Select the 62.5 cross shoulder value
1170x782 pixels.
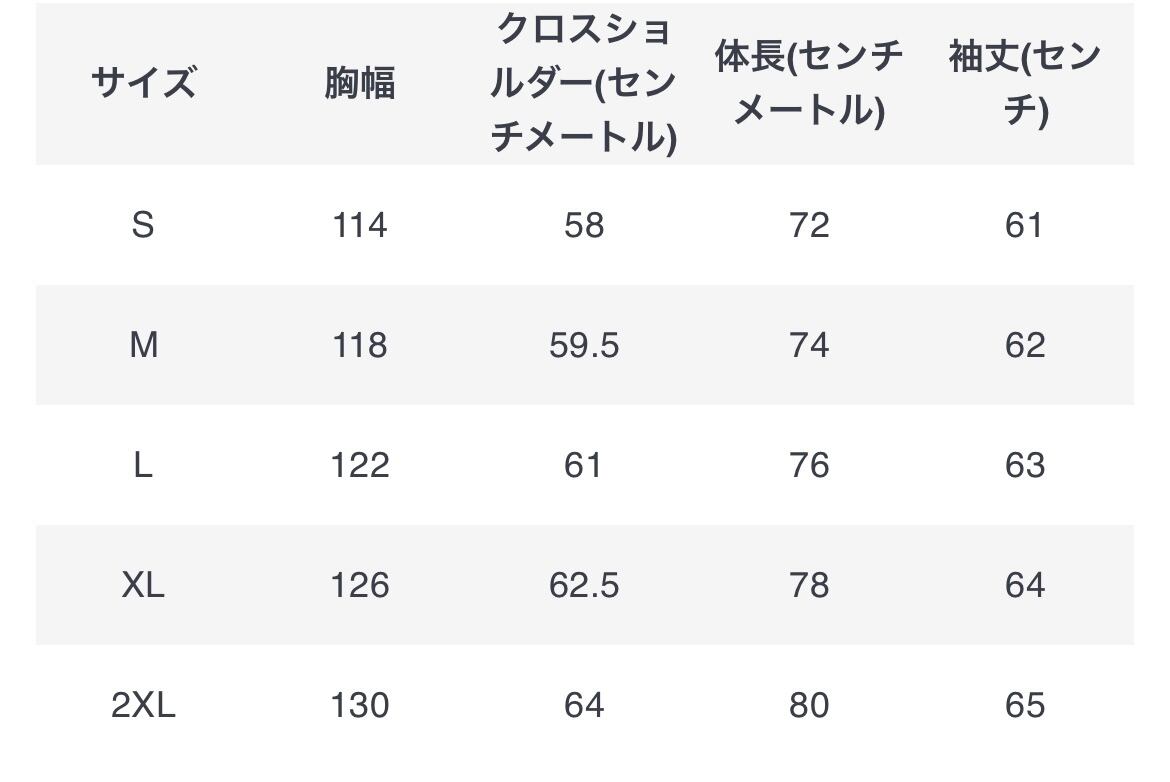coord(584,585)
